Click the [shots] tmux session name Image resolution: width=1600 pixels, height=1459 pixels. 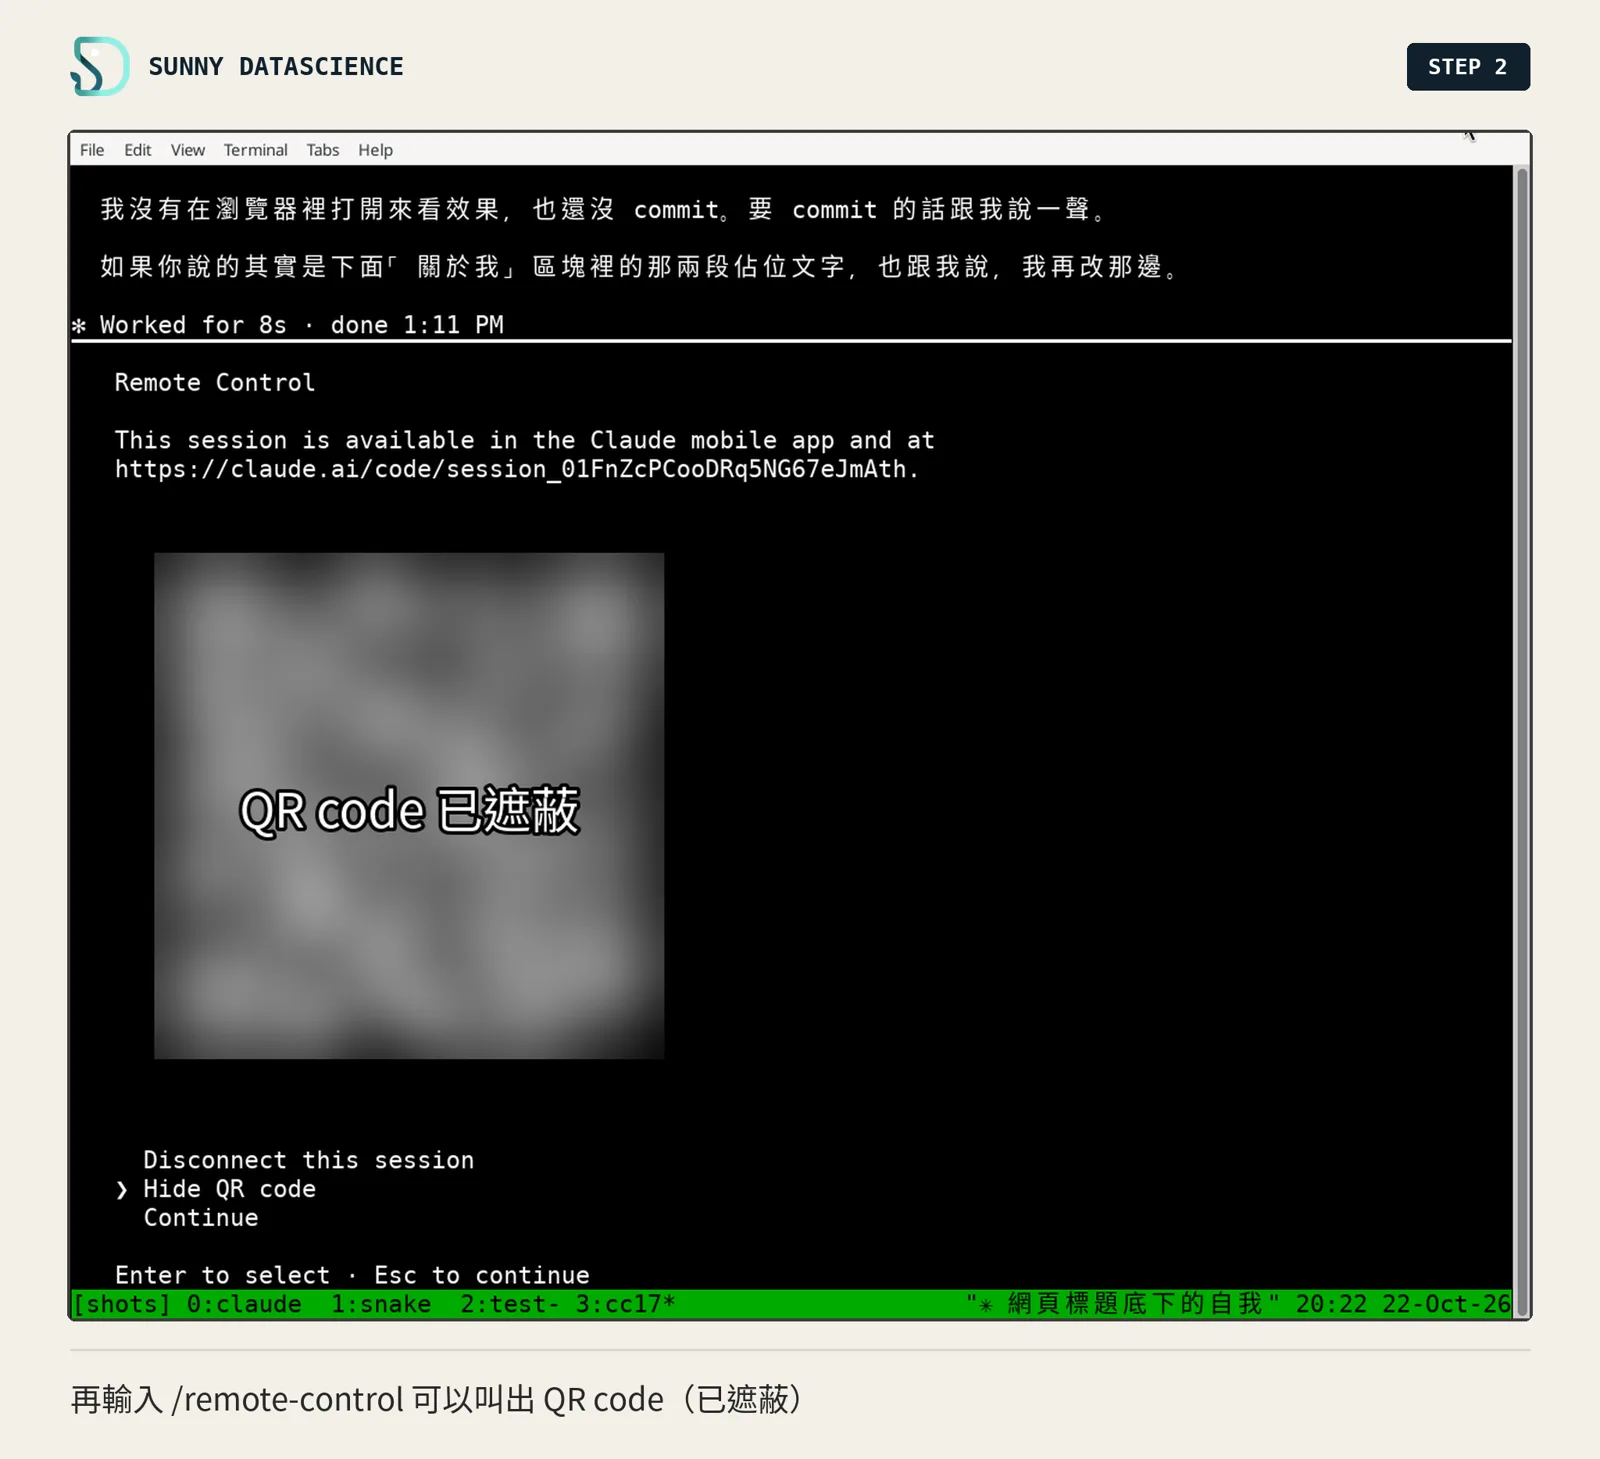(122, 1304)
